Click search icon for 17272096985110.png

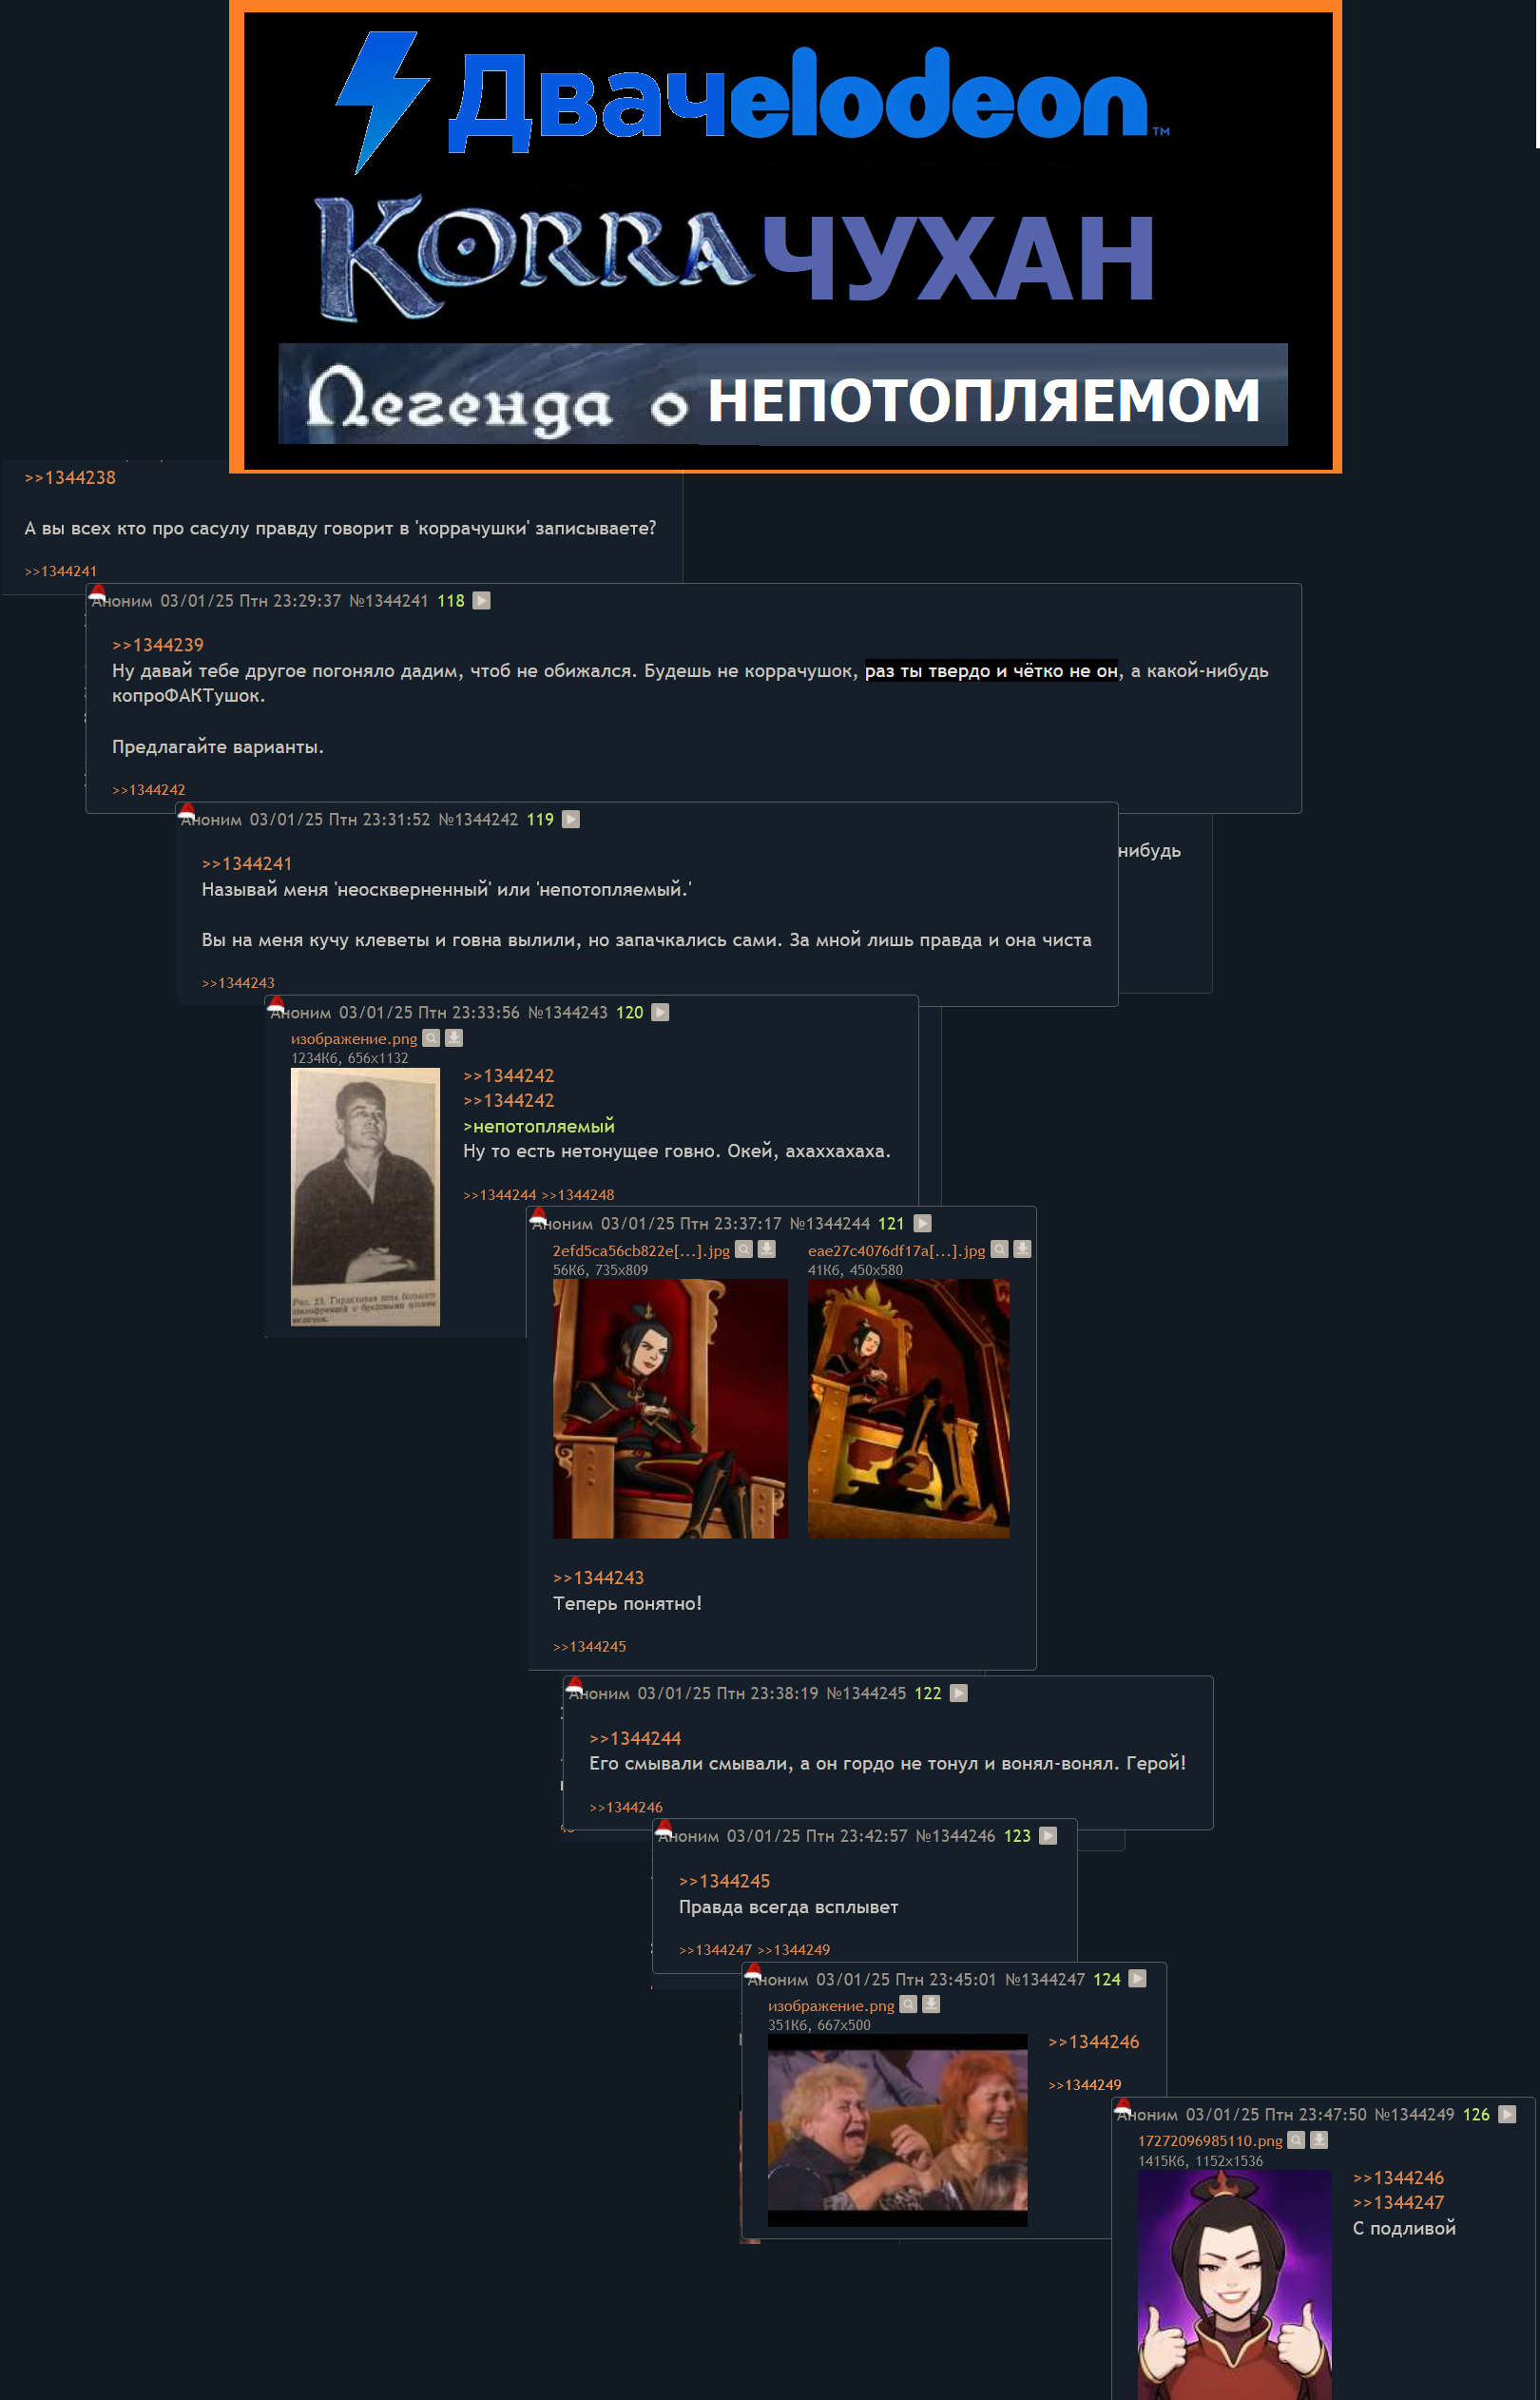click(x=1296, y=2140)
